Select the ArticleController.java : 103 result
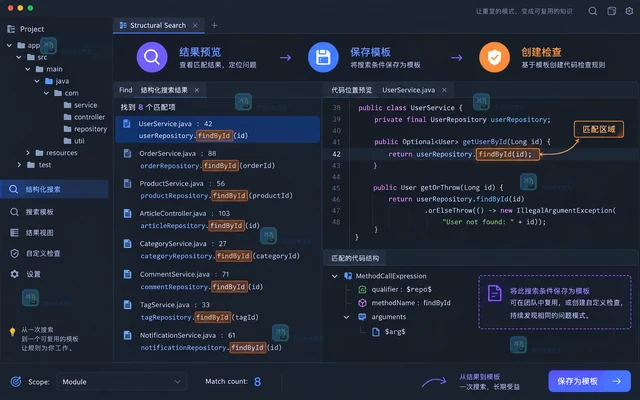Screen dimensions: 640x400 coord(217,220)
